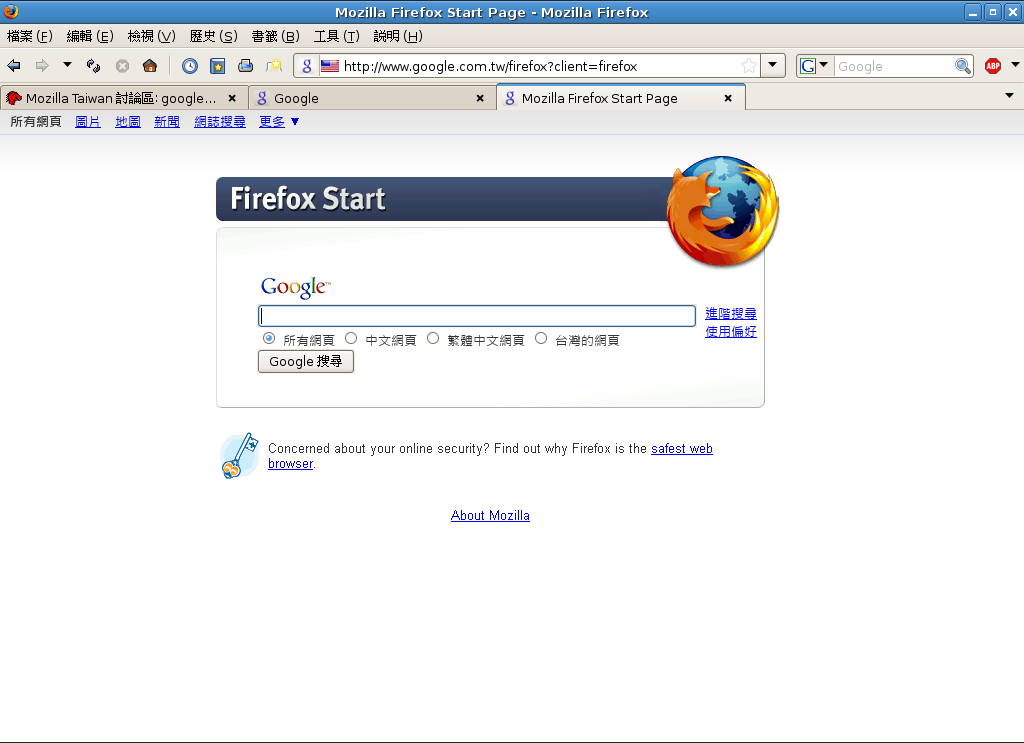Open the list all tabs dropdown
The height and width of the screenshot is (743, 1024).
pyautogui.click(x=1009, y=96)
